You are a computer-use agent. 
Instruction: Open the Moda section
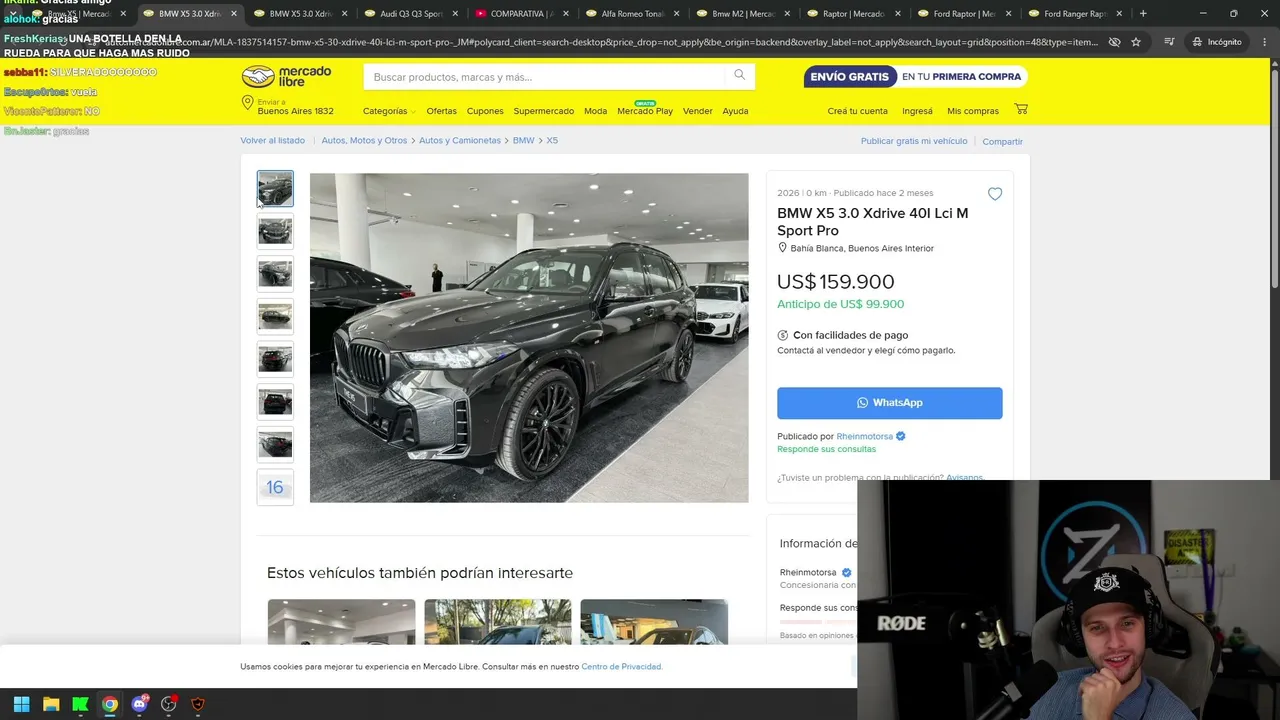[595, 111]
